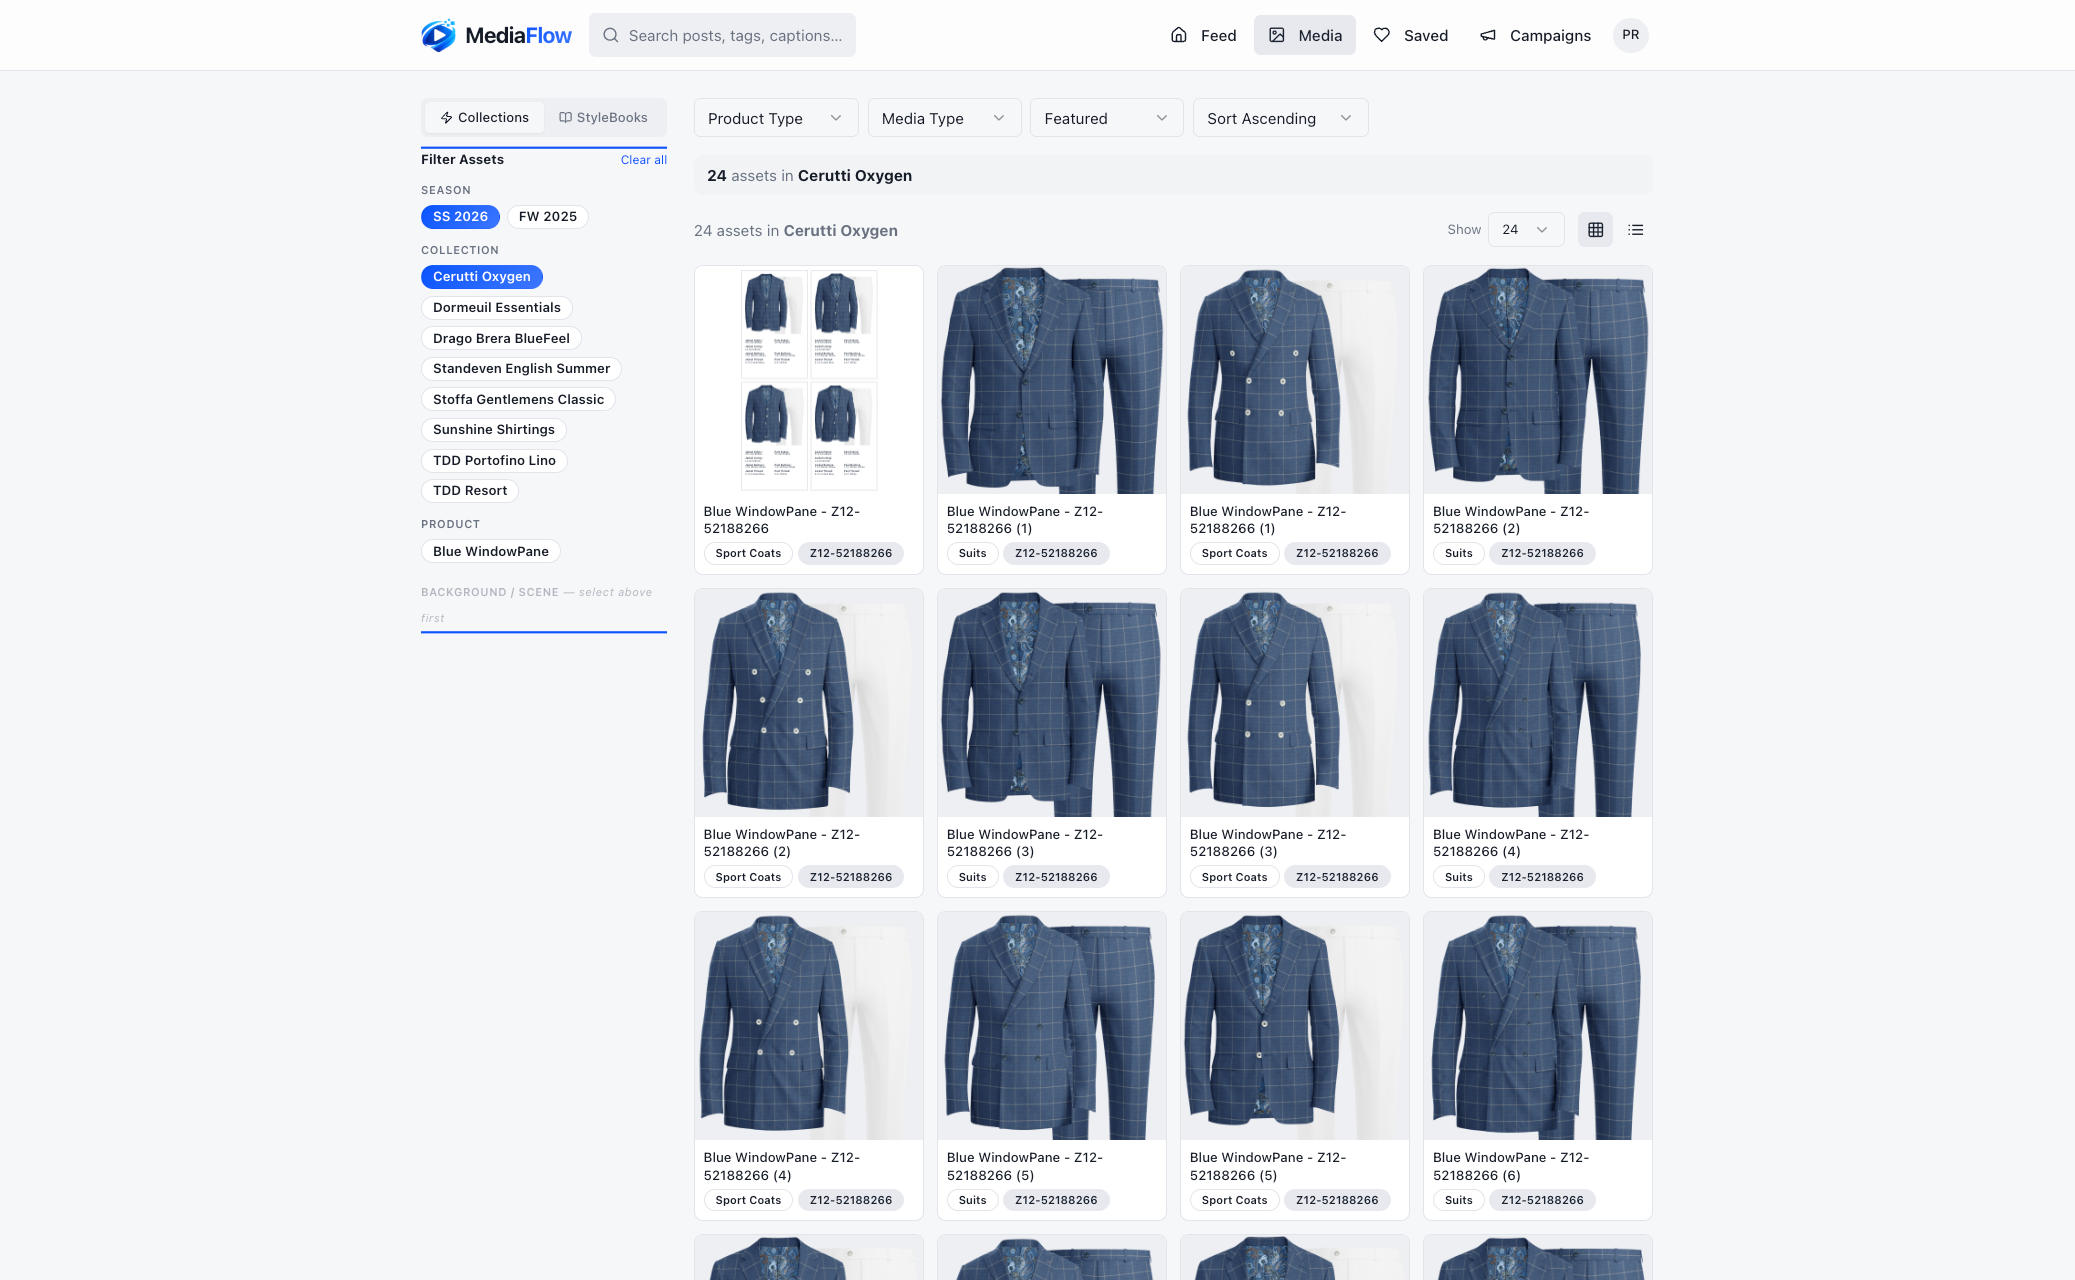Viewport: 2075px width, 1280px height.
Task: Select the TDD Portofino Lino collection
Action: pyautogui.click(x=494, y=461)
